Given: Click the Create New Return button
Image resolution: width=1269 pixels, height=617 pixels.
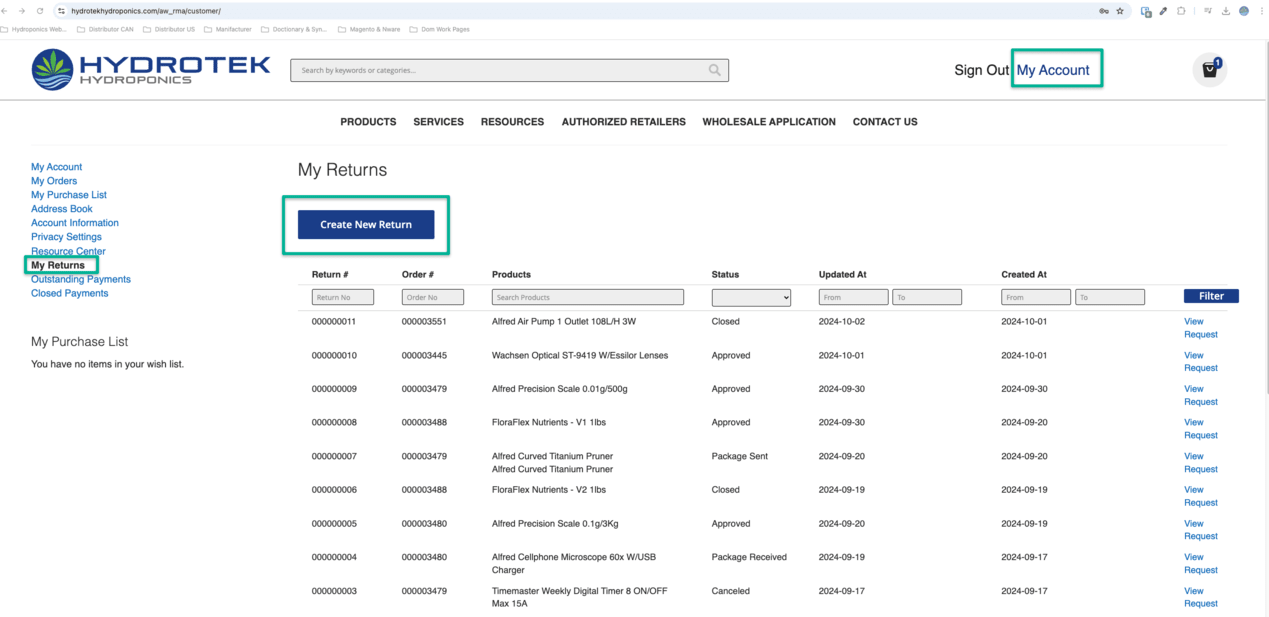Looking at the screenshot, I should [x=366, y=225].
